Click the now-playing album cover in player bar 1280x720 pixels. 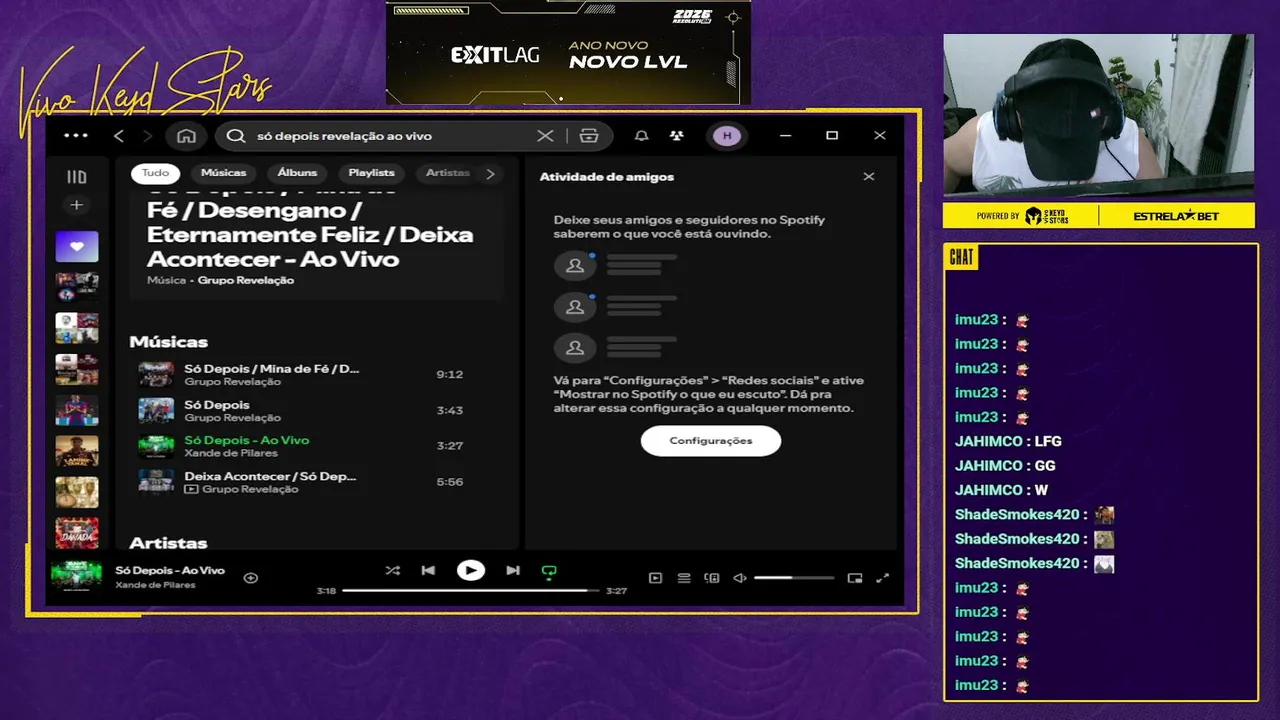point(77,577)
